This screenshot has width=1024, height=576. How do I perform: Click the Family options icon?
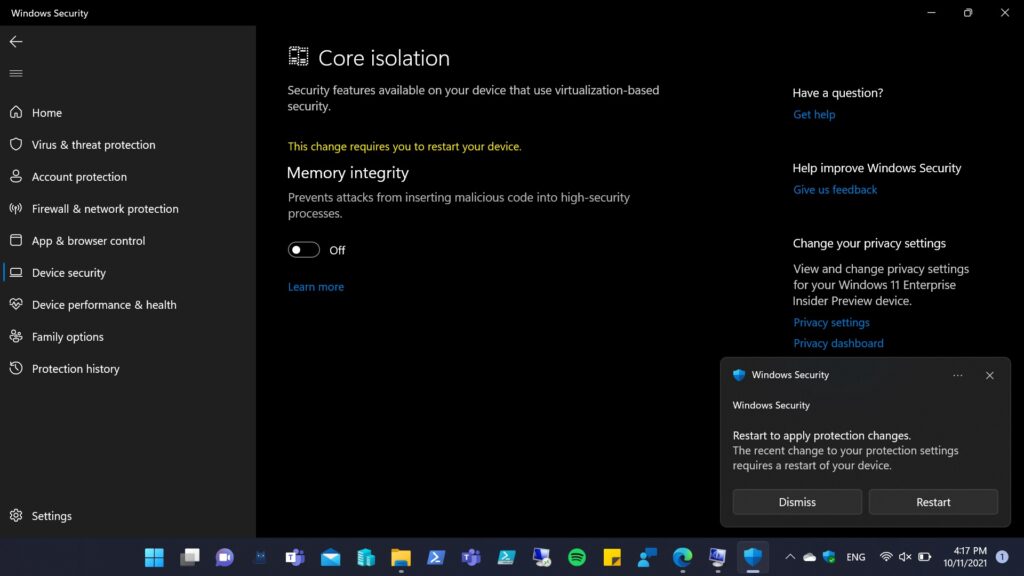[x=15, y=337]
